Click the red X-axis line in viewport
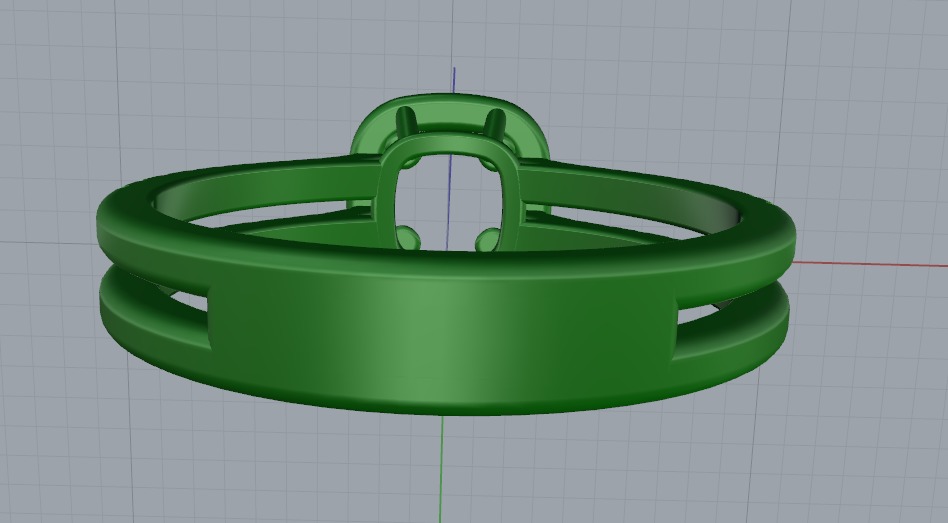This screenshot has height=523, width=948. point(871,264)
